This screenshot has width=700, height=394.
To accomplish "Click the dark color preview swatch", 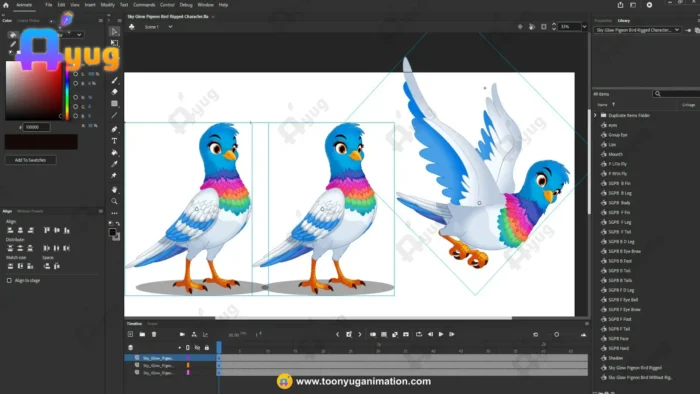I will pyautogui.click(x=41, y=142).
